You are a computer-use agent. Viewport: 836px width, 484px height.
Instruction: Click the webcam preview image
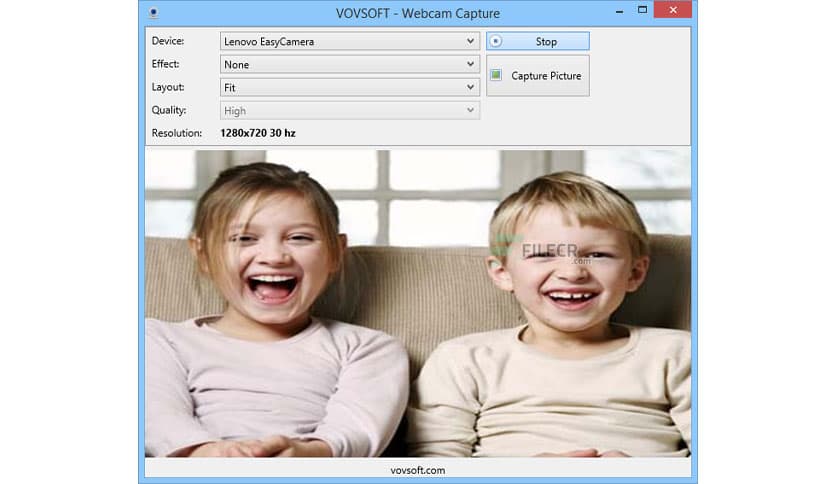click(x=418, y=303)
